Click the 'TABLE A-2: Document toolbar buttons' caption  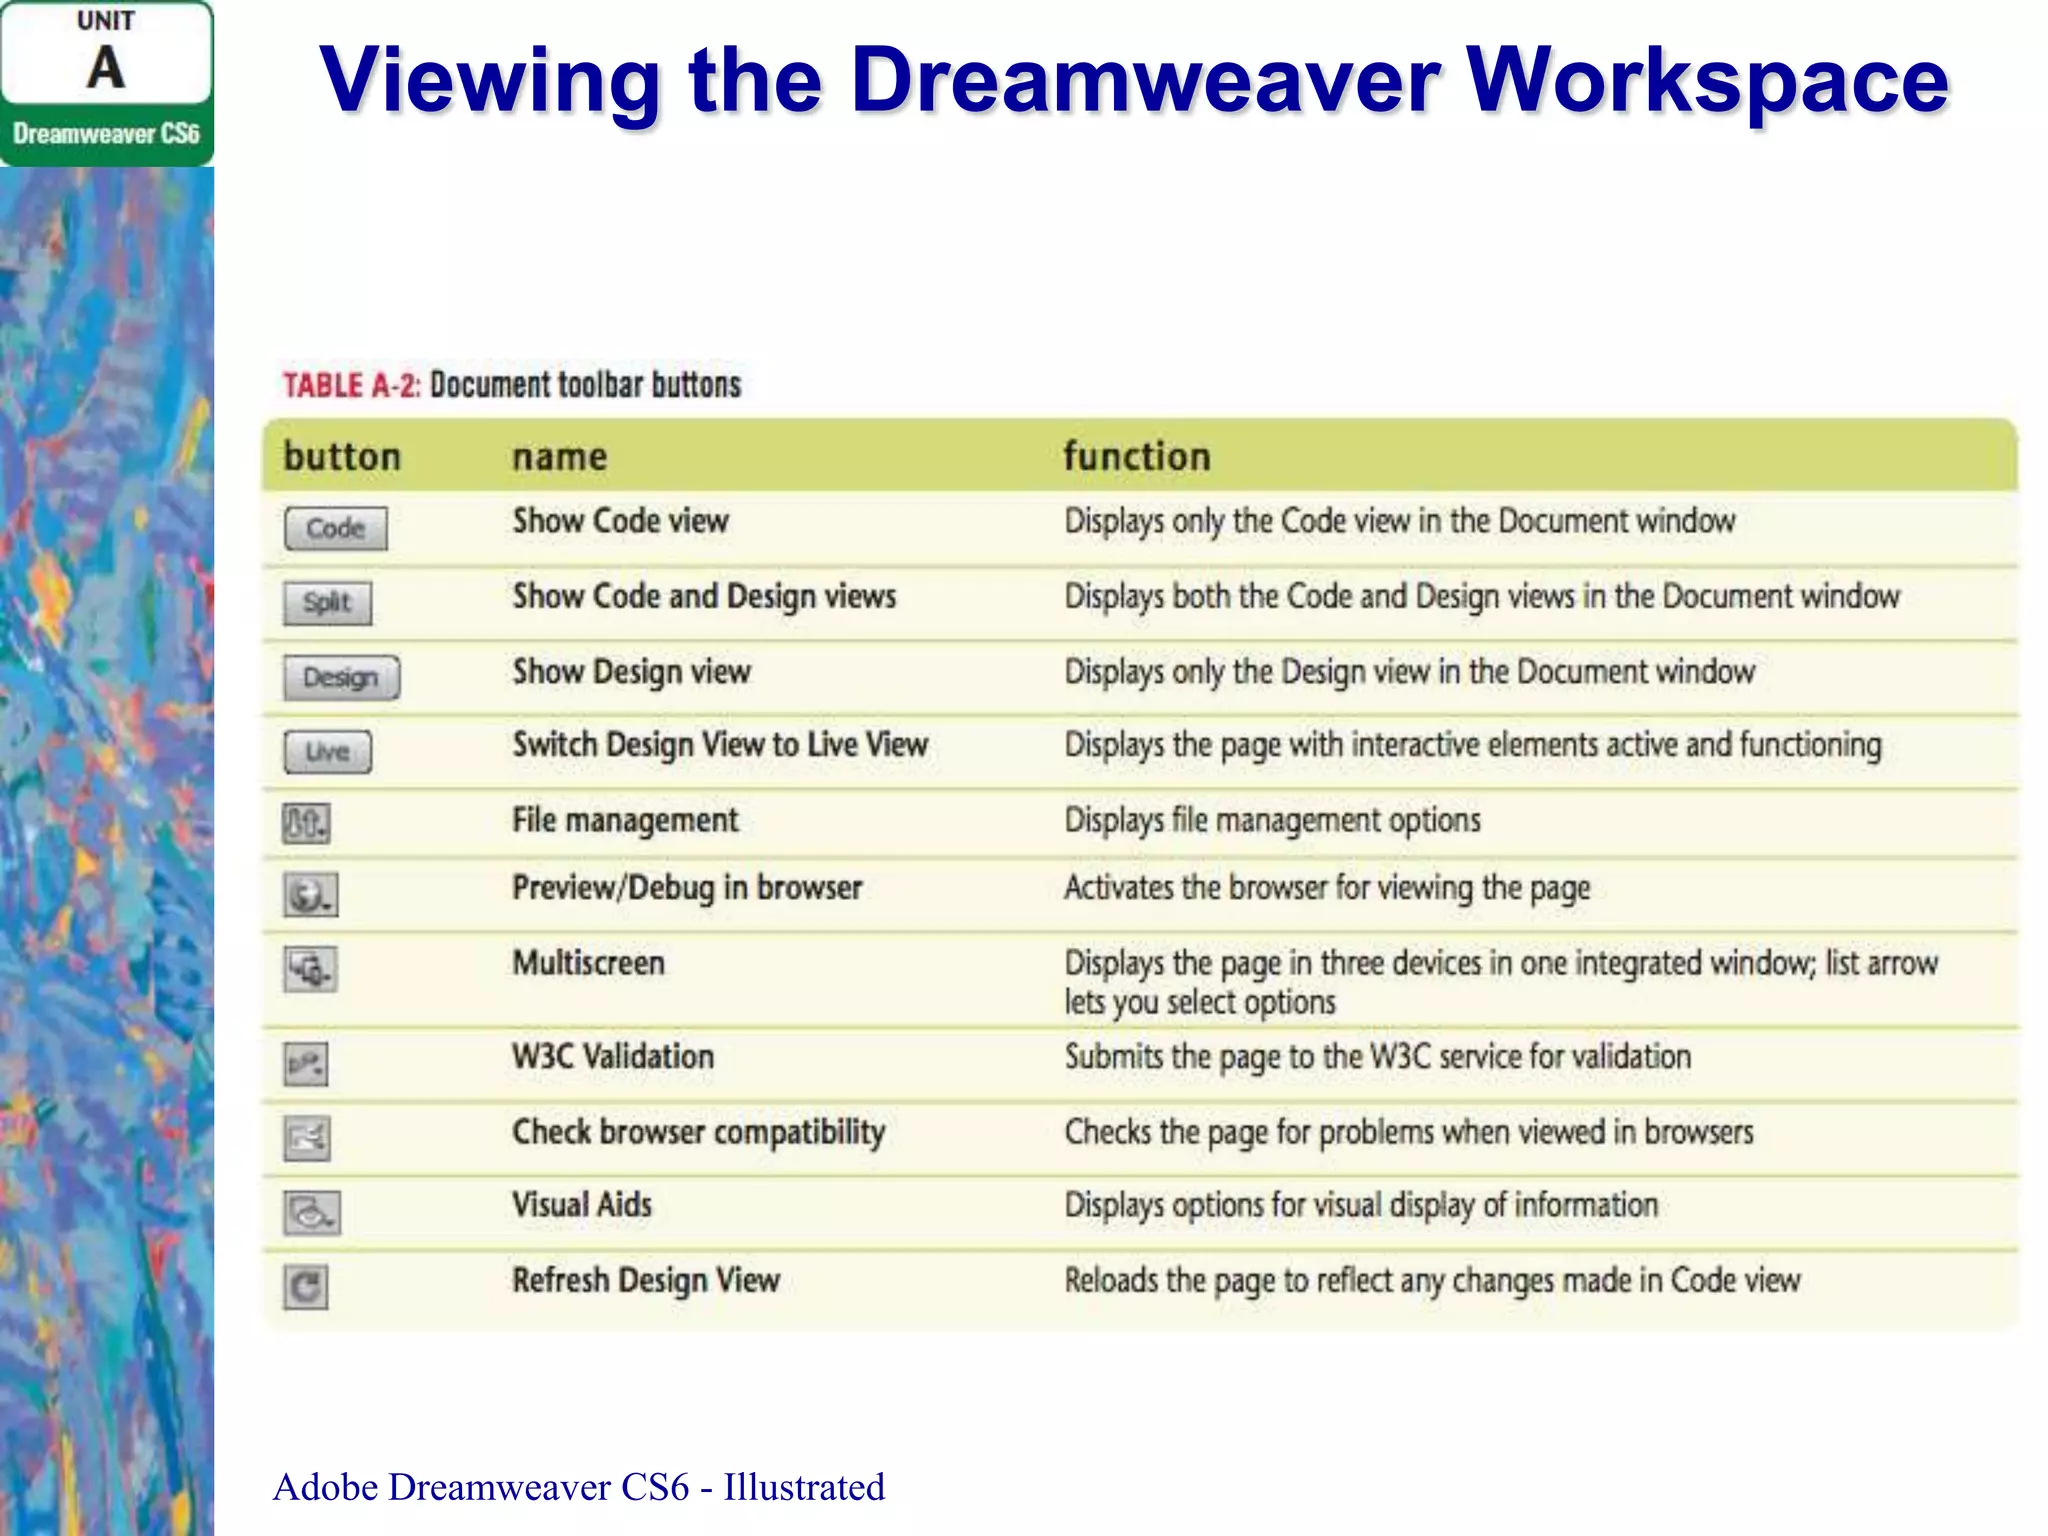512,385
